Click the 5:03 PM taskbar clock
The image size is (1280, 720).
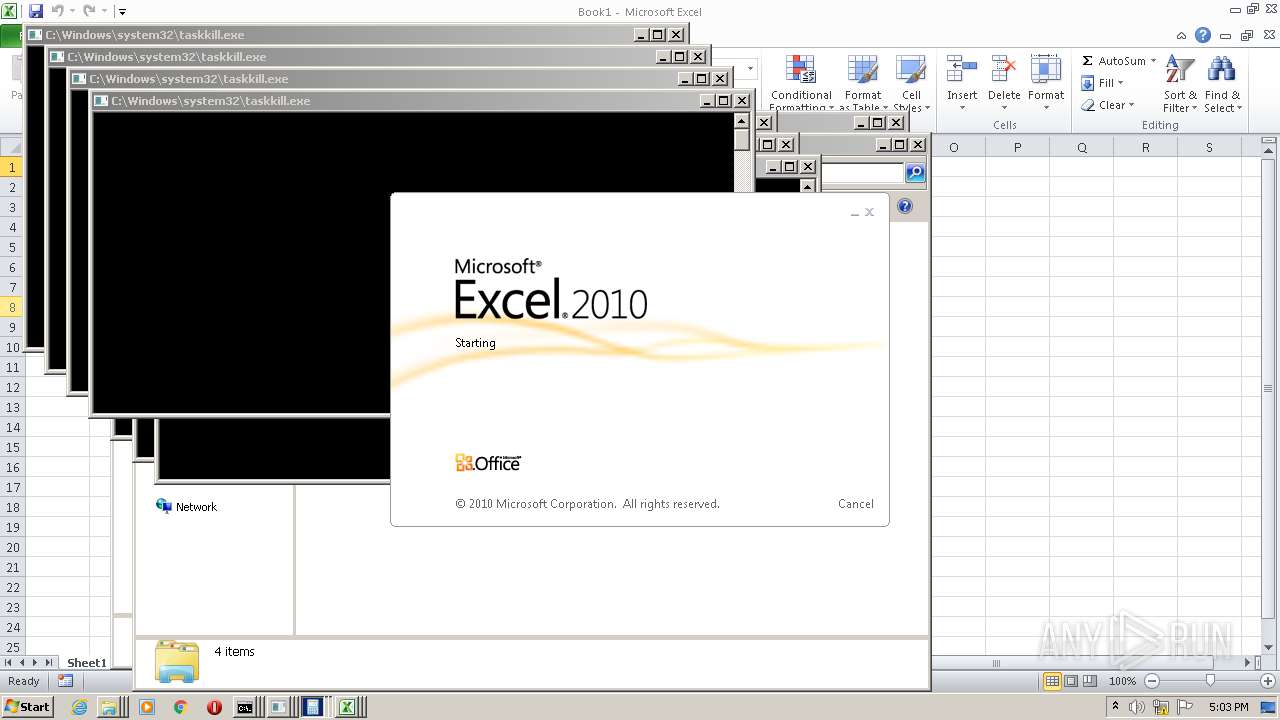click(x=1229, y=707)
